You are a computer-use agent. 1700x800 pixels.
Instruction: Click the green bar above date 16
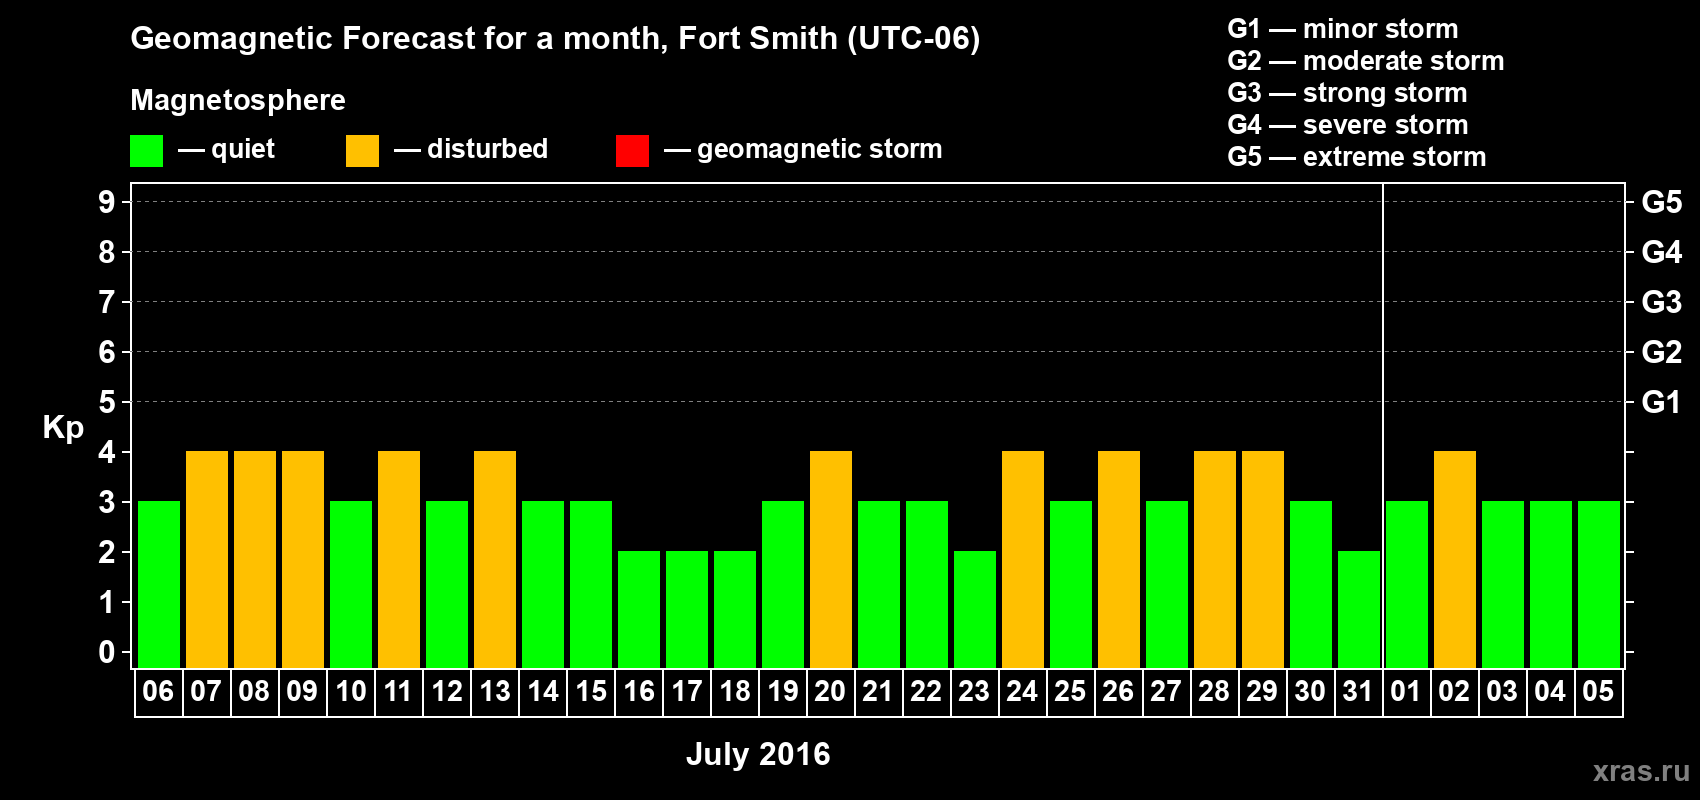point(639,610)
